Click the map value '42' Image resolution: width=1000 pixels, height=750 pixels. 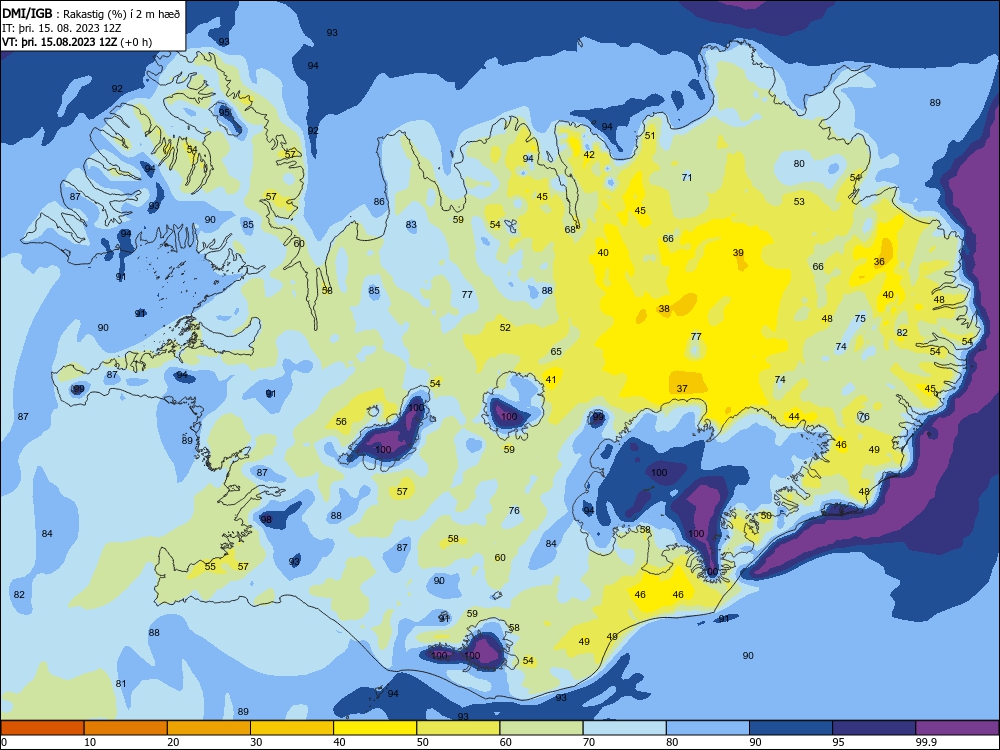point(589,154)
